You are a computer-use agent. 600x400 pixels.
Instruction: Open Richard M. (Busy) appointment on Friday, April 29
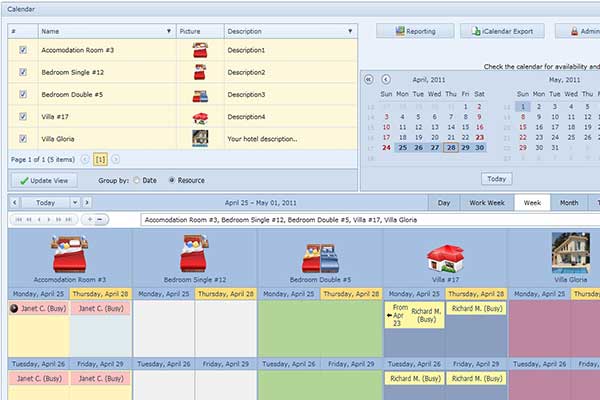tap(476, 379)
